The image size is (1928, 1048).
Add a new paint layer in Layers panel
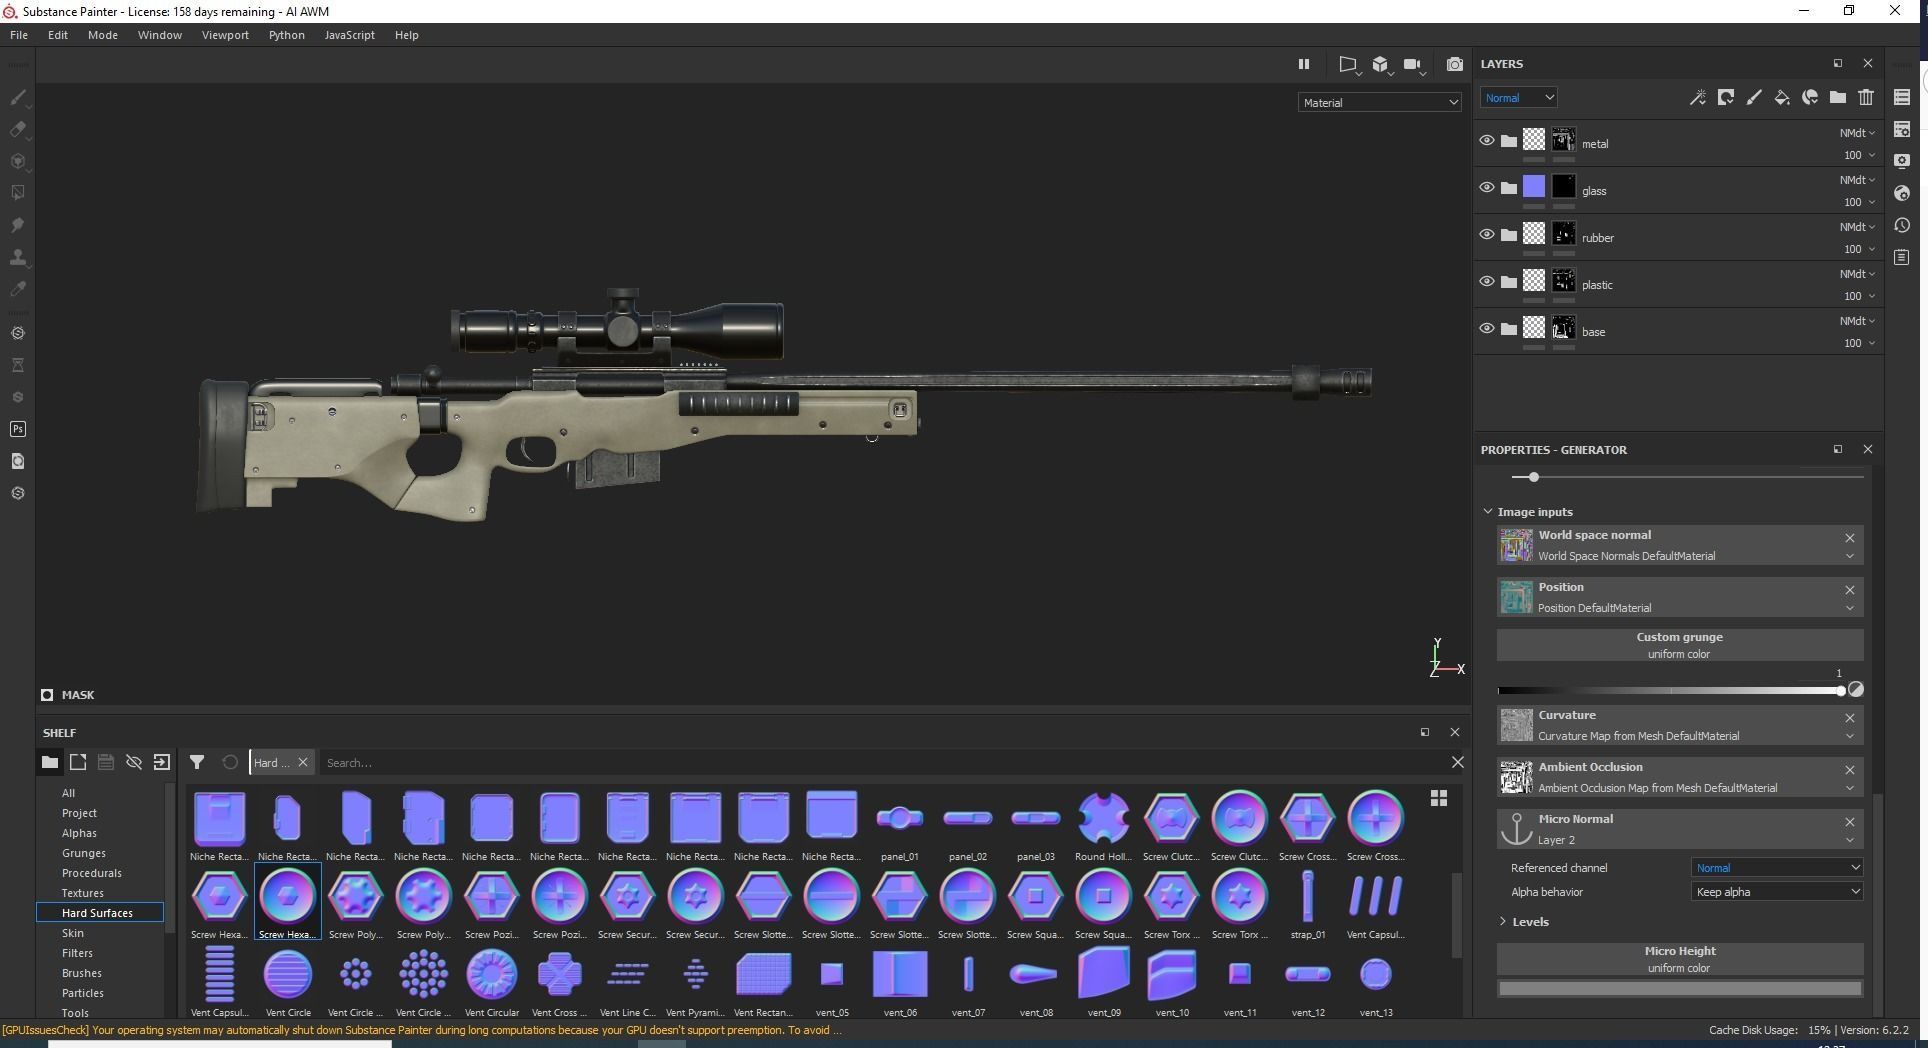pos(1753,97)
